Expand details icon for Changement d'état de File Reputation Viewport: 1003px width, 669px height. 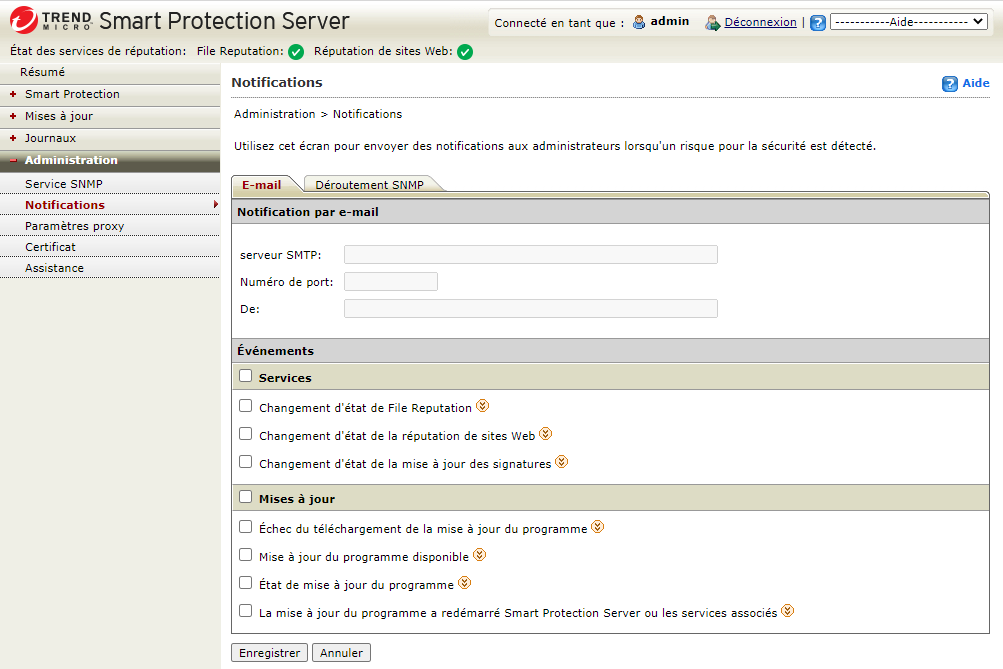(483, 406)
